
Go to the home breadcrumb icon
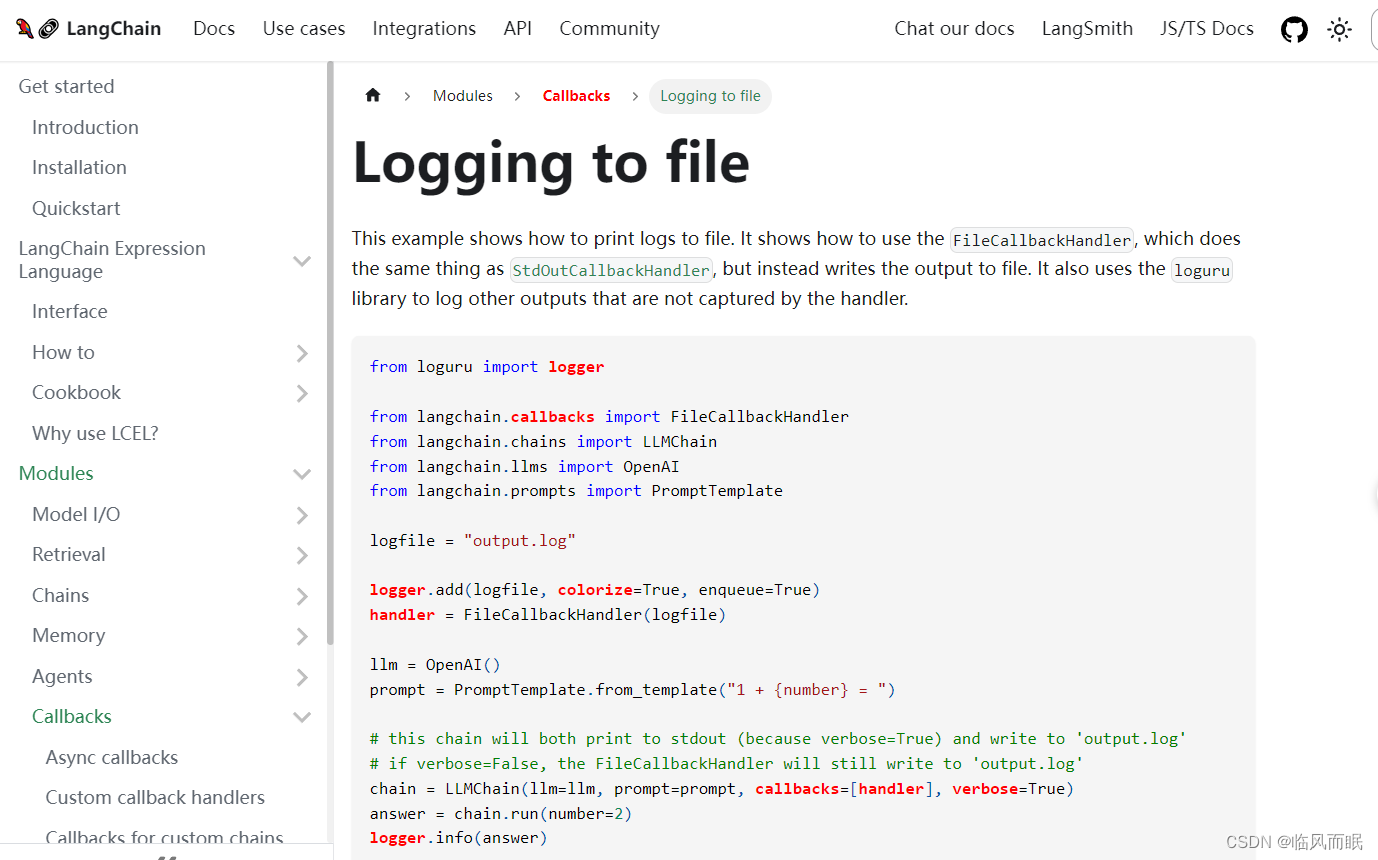(373, 96)
